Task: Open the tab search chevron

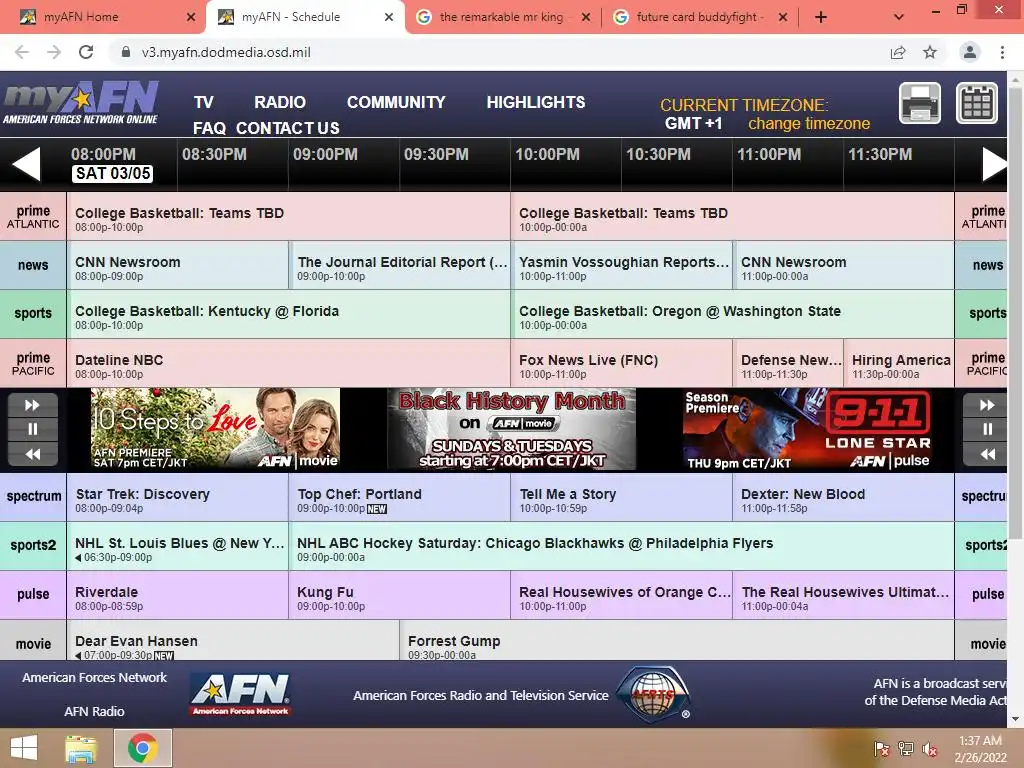Action: click(899, 17)
